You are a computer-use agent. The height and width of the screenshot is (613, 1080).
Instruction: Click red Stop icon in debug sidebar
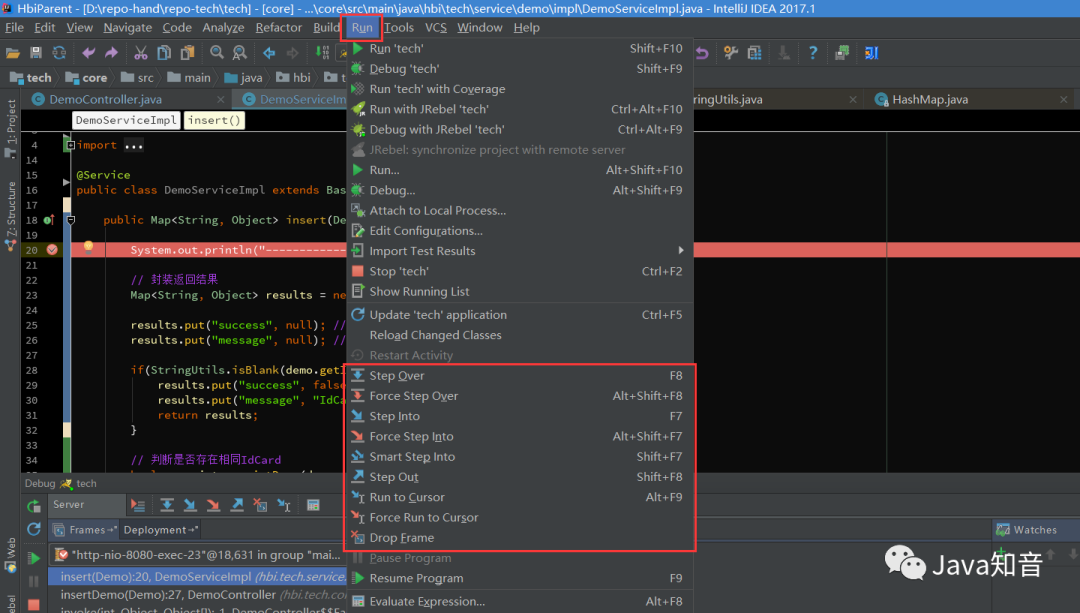(x=34, y=605)
